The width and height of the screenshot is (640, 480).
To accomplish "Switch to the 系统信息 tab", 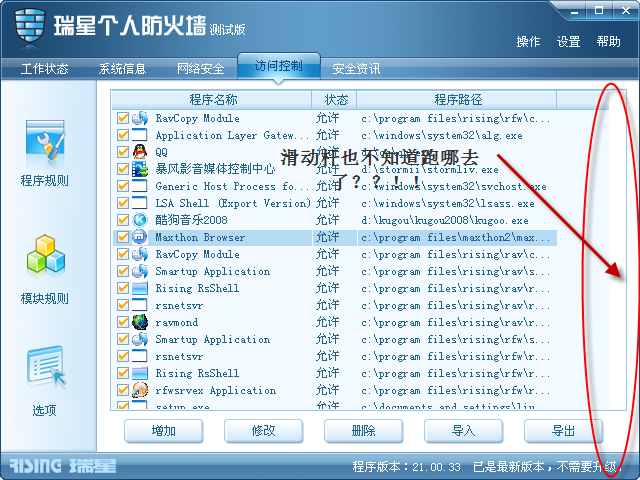I will point(122,69).
